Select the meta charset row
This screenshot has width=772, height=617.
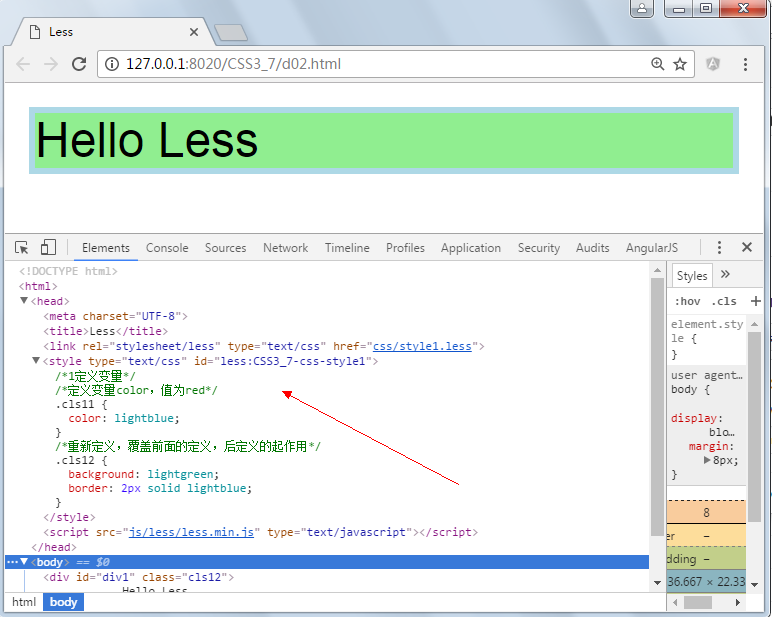(x=326, y=316)
